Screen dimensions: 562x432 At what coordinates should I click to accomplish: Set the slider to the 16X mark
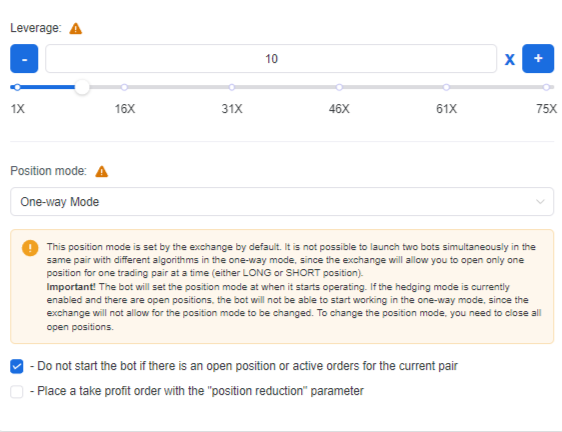click(124, 87)
